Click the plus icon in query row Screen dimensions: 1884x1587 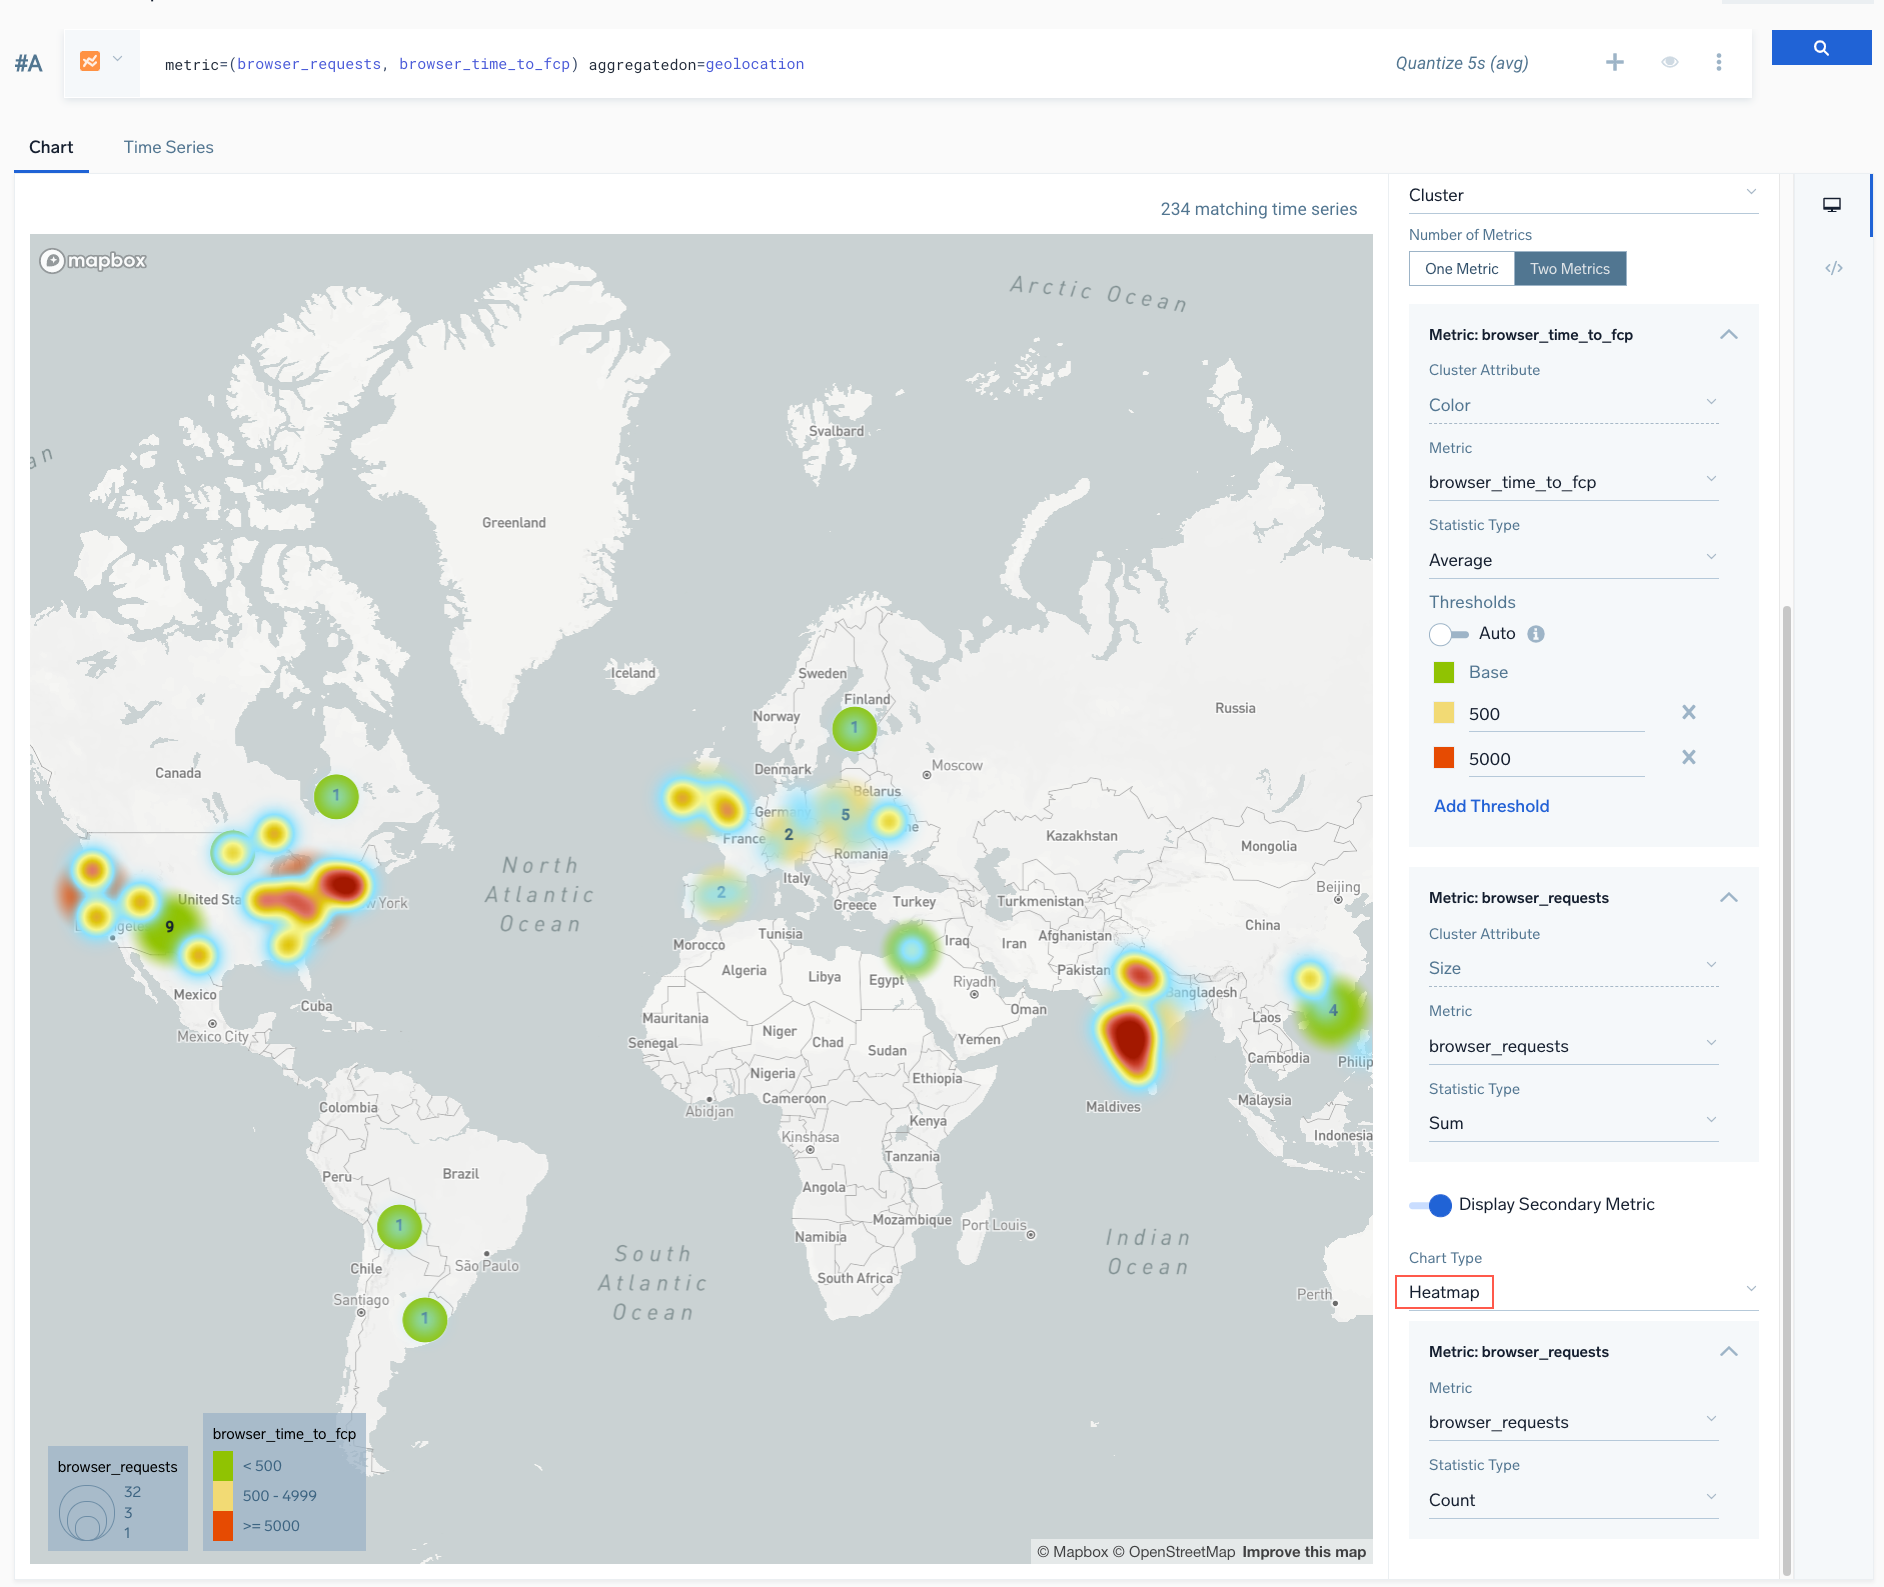coord(1614,63)
